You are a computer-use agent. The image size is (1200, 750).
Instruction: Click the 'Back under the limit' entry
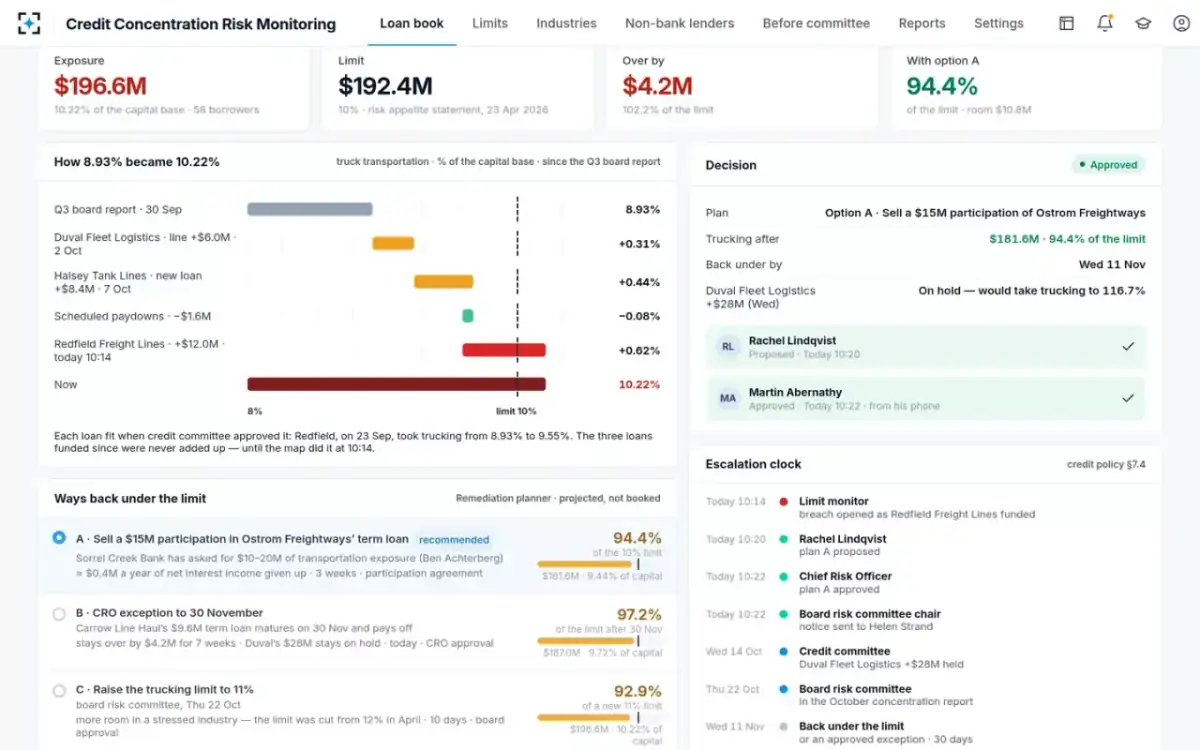coord(886,732)
